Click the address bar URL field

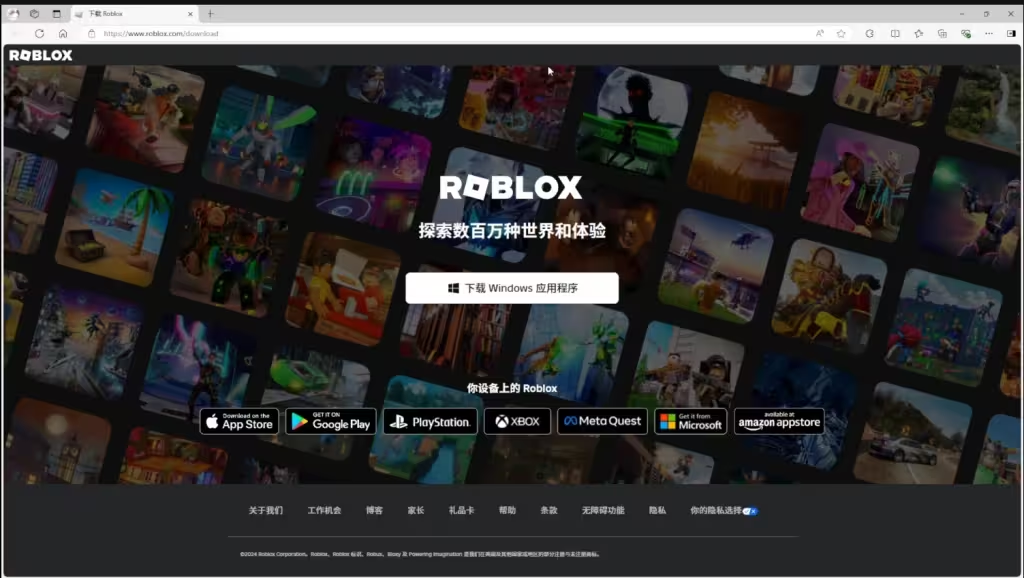click(x=451, y=33)
